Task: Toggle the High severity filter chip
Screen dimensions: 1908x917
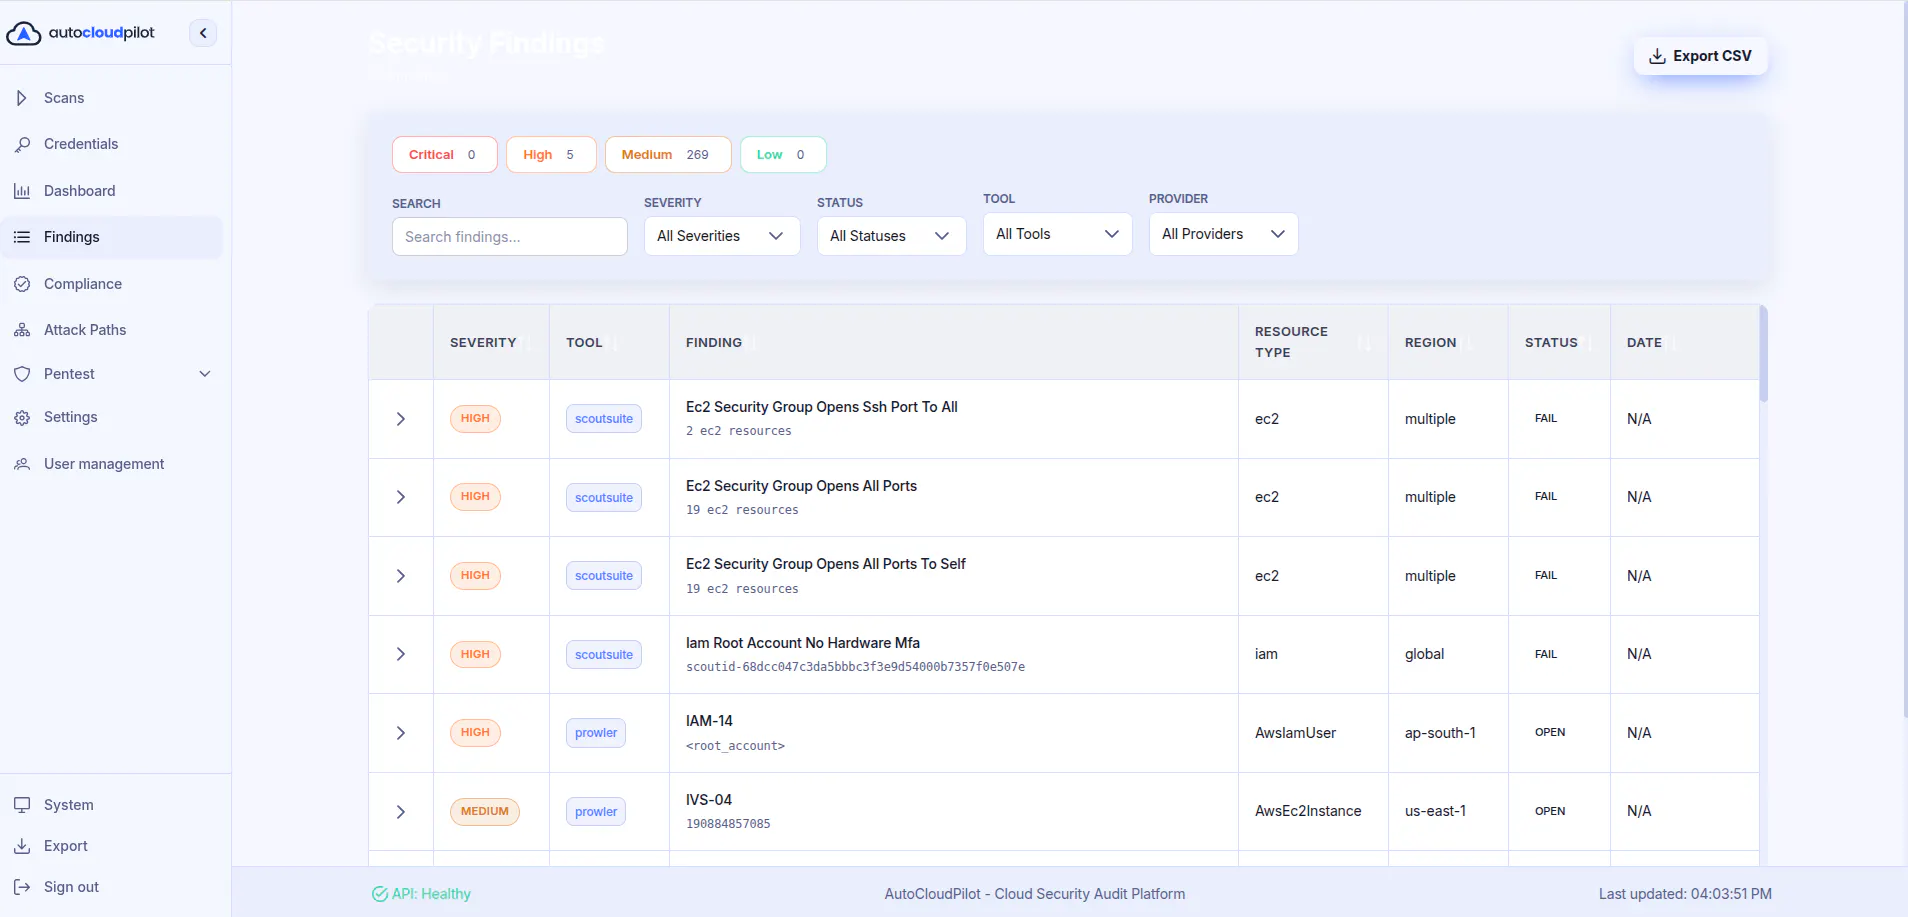Action: tap(551, 155)
